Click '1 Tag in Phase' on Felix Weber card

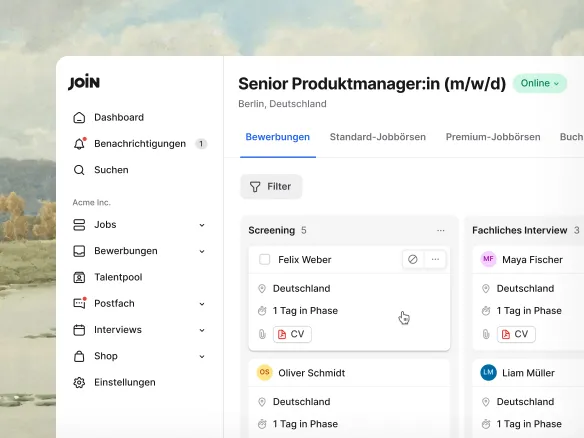click(305, 311)
